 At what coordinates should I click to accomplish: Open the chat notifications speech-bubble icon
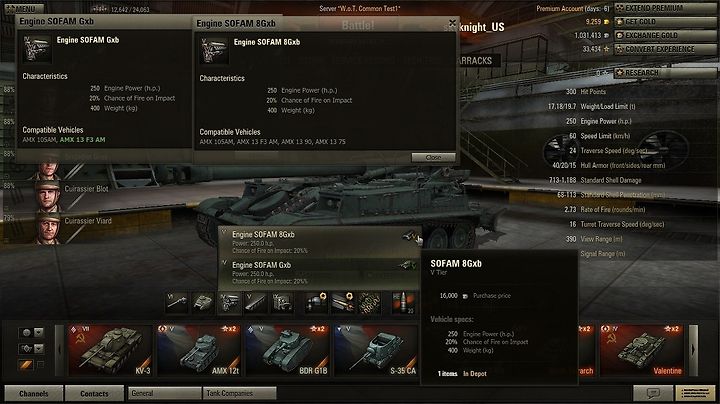(653, 393)
